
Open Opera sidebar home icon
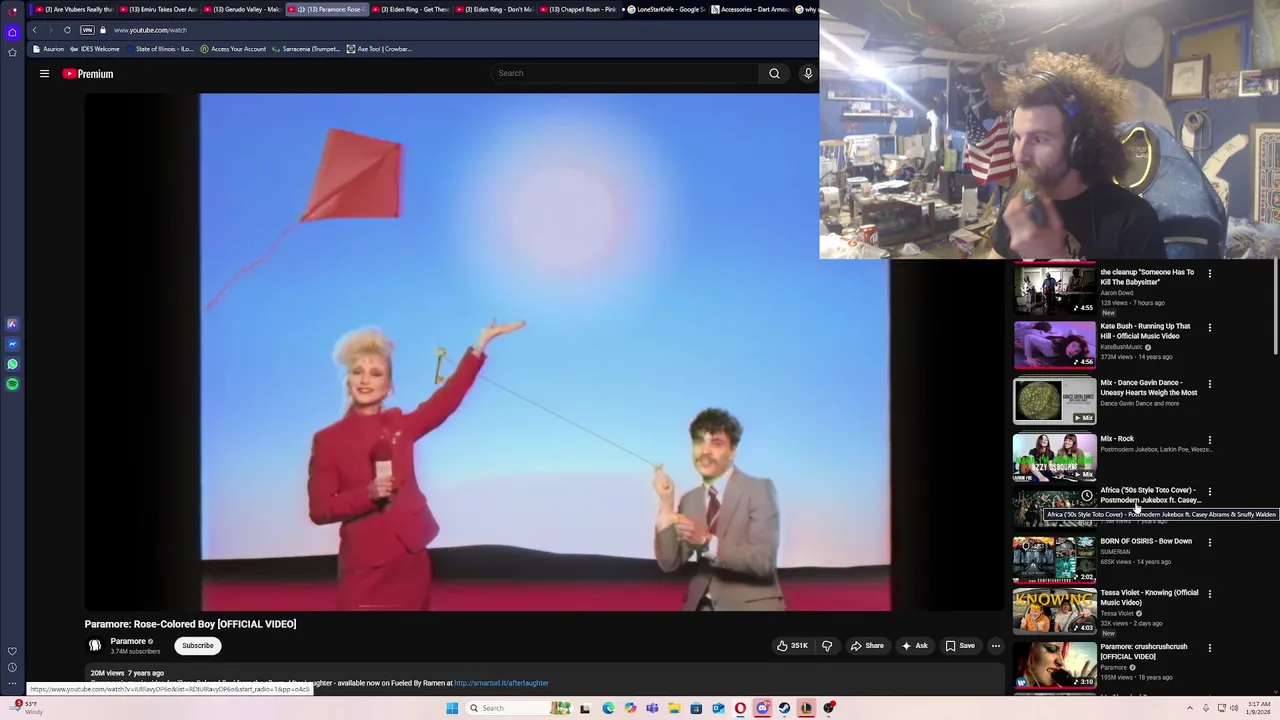point(12,32)
